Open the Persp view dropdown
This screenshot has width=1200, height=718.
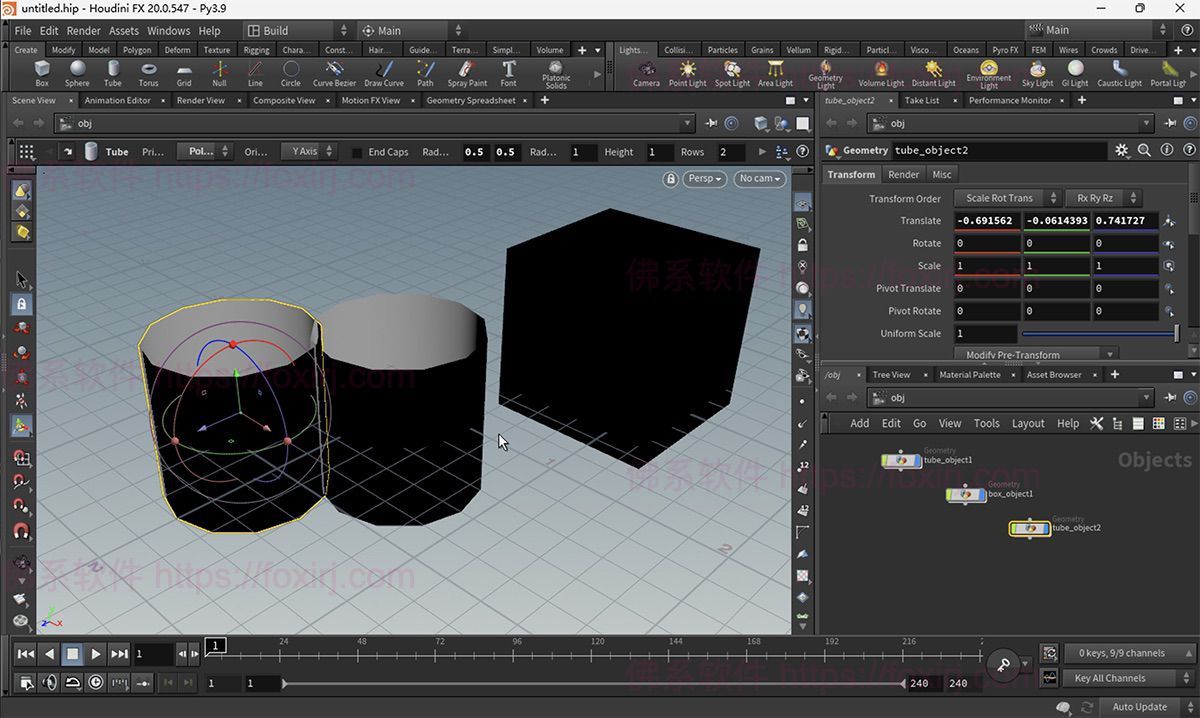coord(705,178)
